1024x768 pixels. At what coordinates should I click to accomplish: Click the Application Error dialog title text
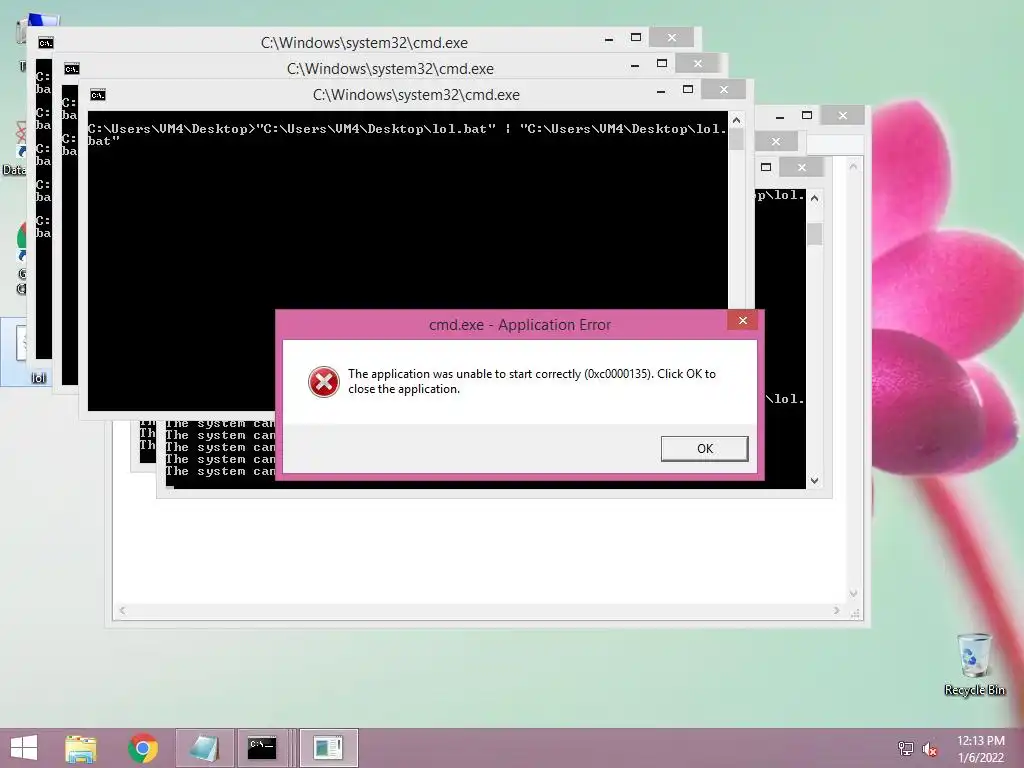520,325
